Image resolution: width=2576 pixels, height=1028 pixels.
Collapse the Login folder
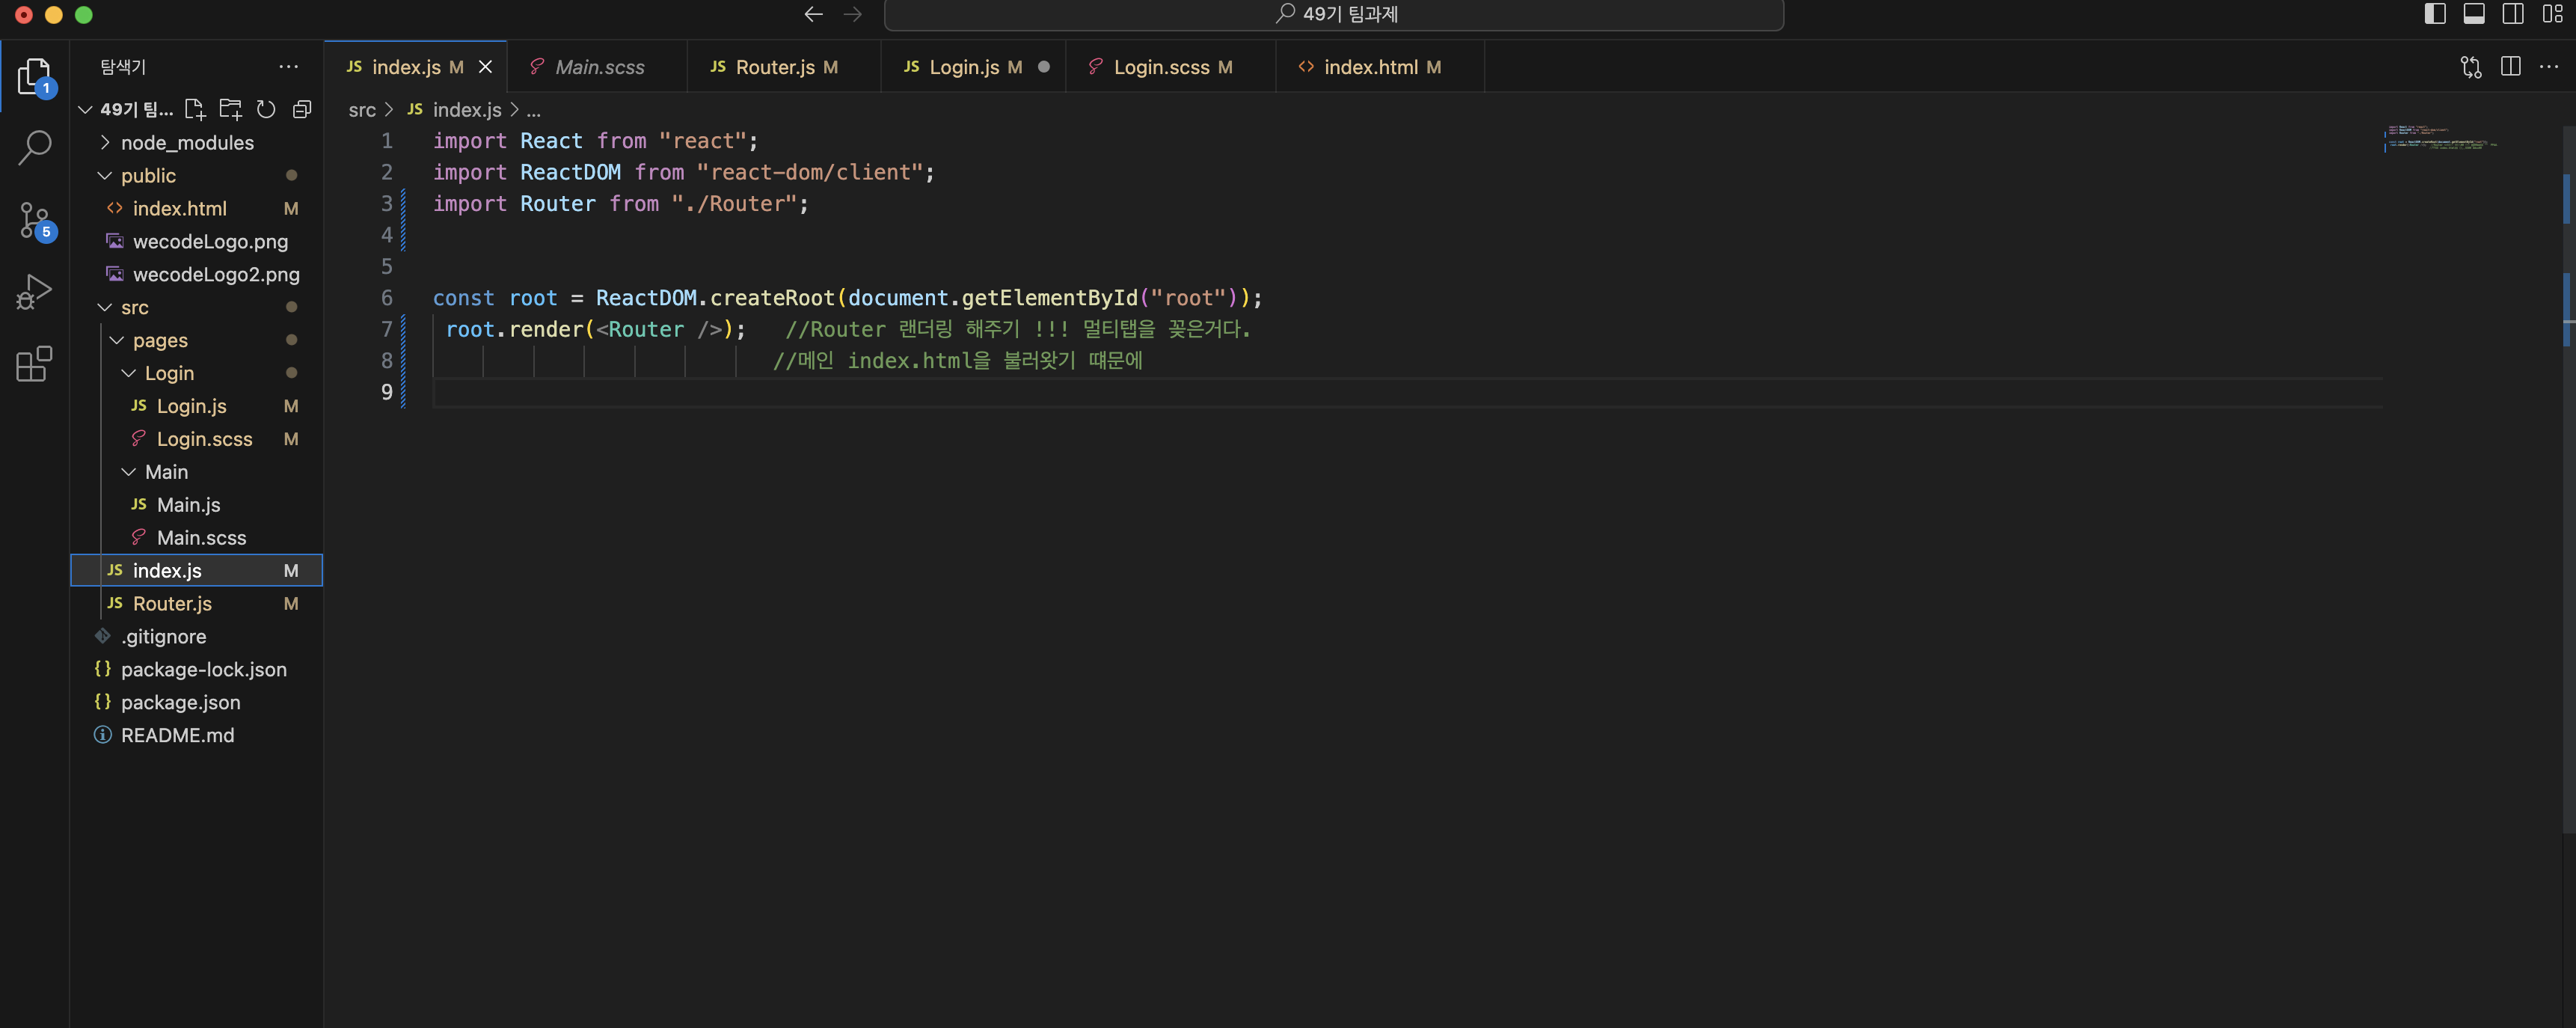point(196,373)
